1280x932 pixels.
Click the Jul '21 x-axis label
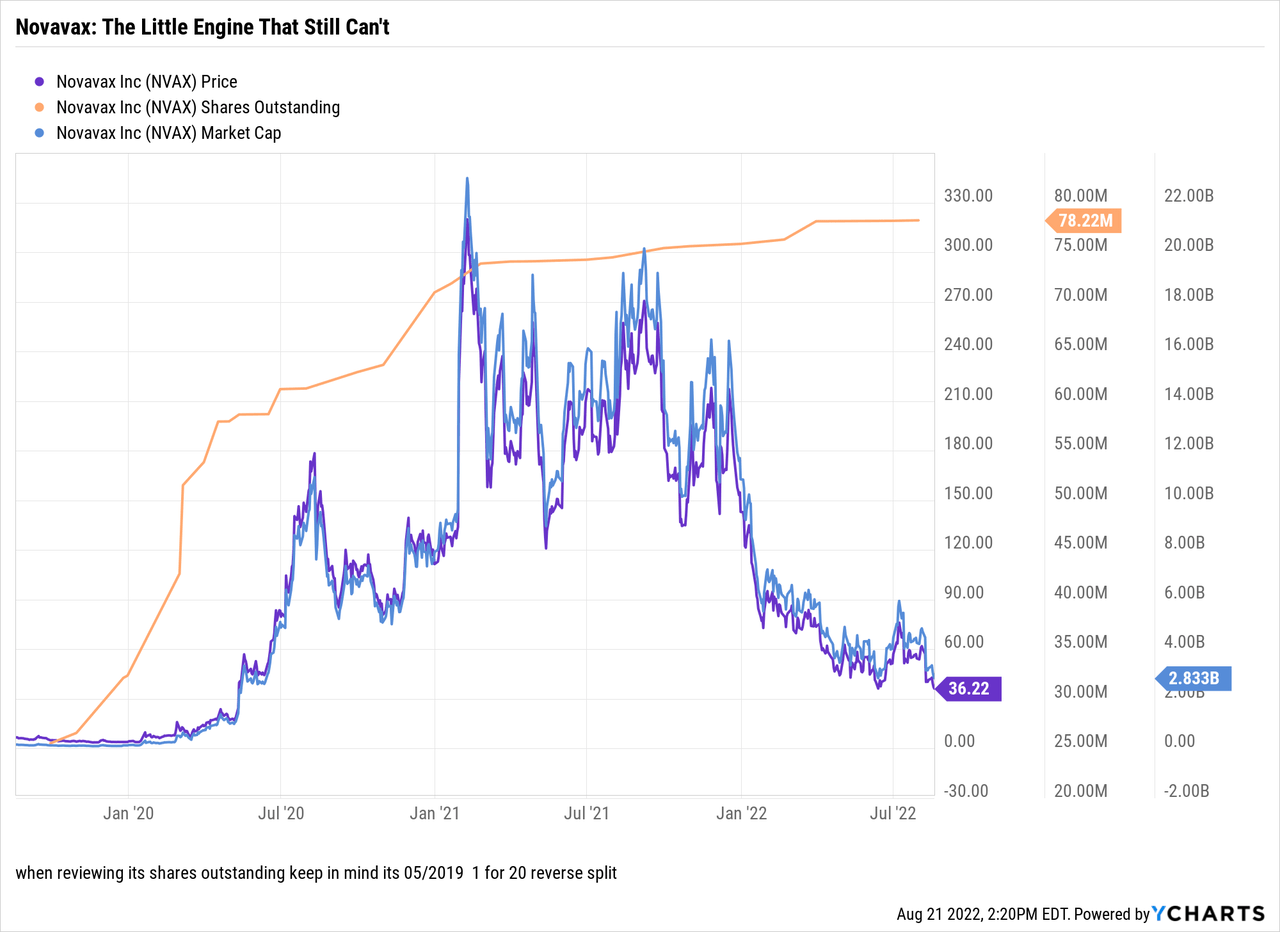[587, 813]
